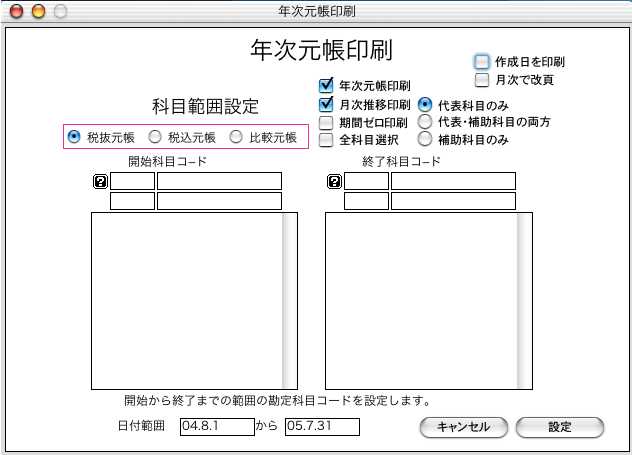
Task: Check the 全科目選択 option
Action: (x=326, y=140)
